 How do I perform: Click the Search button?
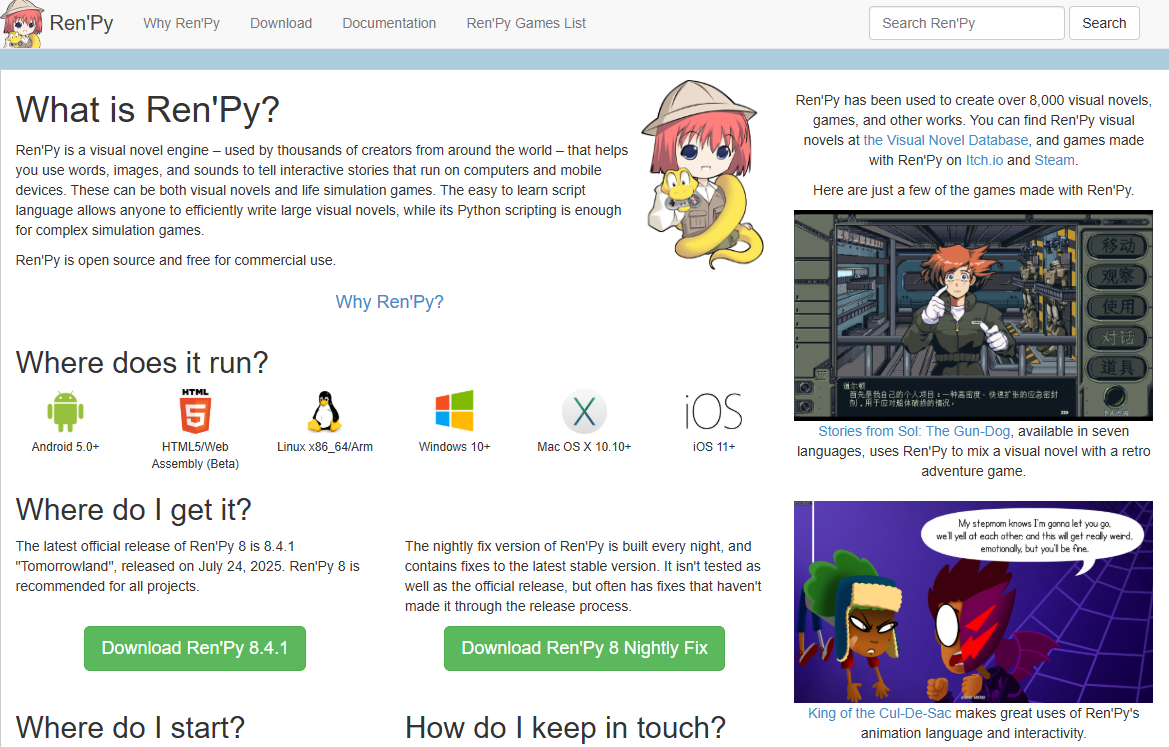pos(1104,23)
